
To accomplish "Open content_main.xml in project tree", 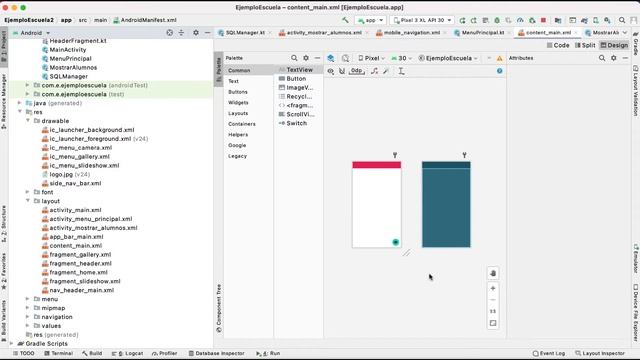I will click(76, 246).
